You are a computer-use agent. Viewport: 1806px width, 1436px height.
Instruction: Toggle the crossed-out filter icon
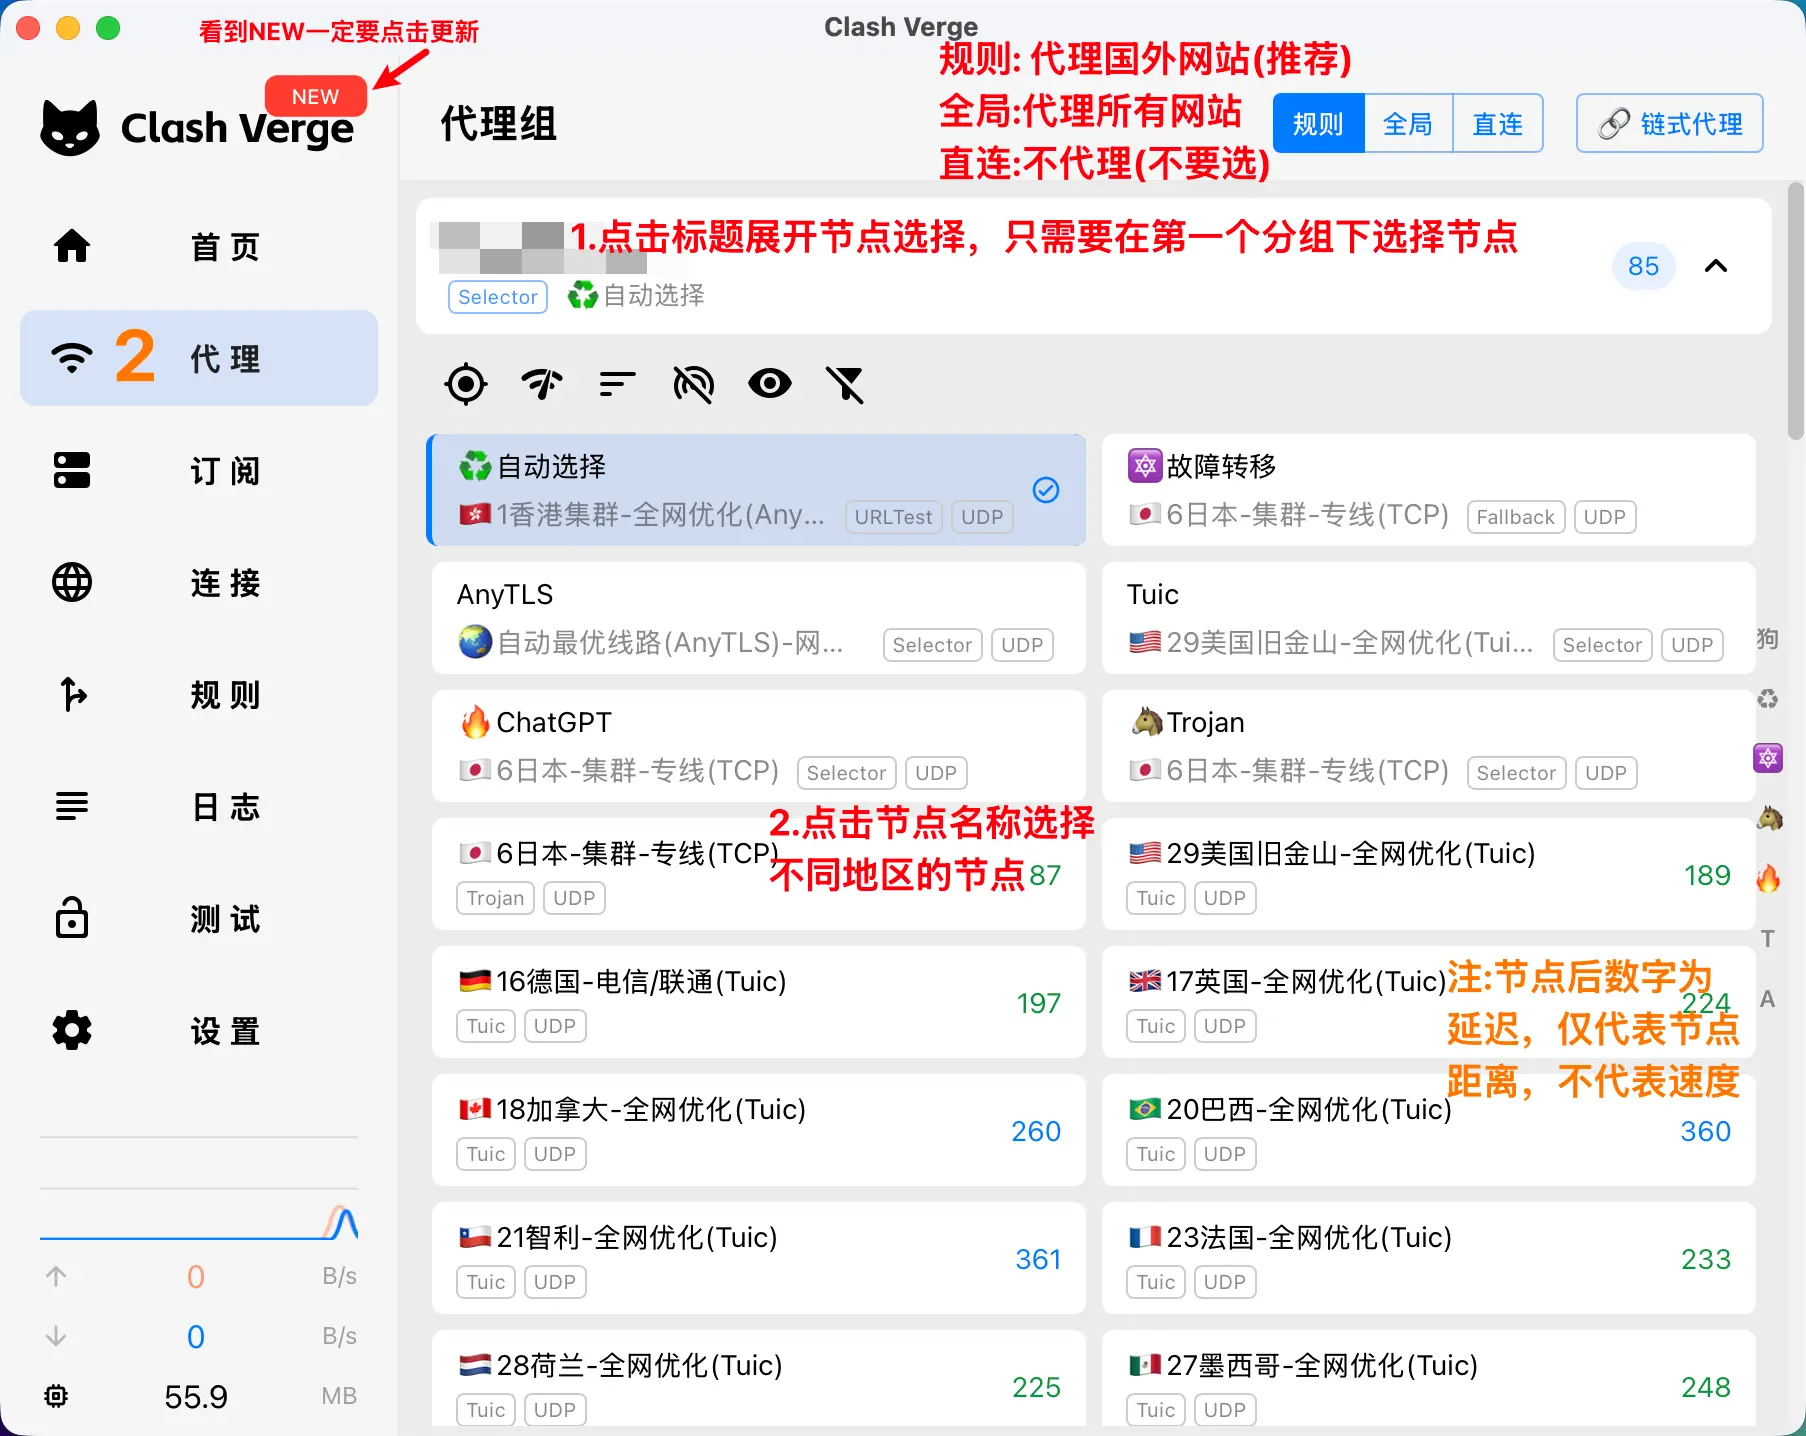click(x=845, y=384)
